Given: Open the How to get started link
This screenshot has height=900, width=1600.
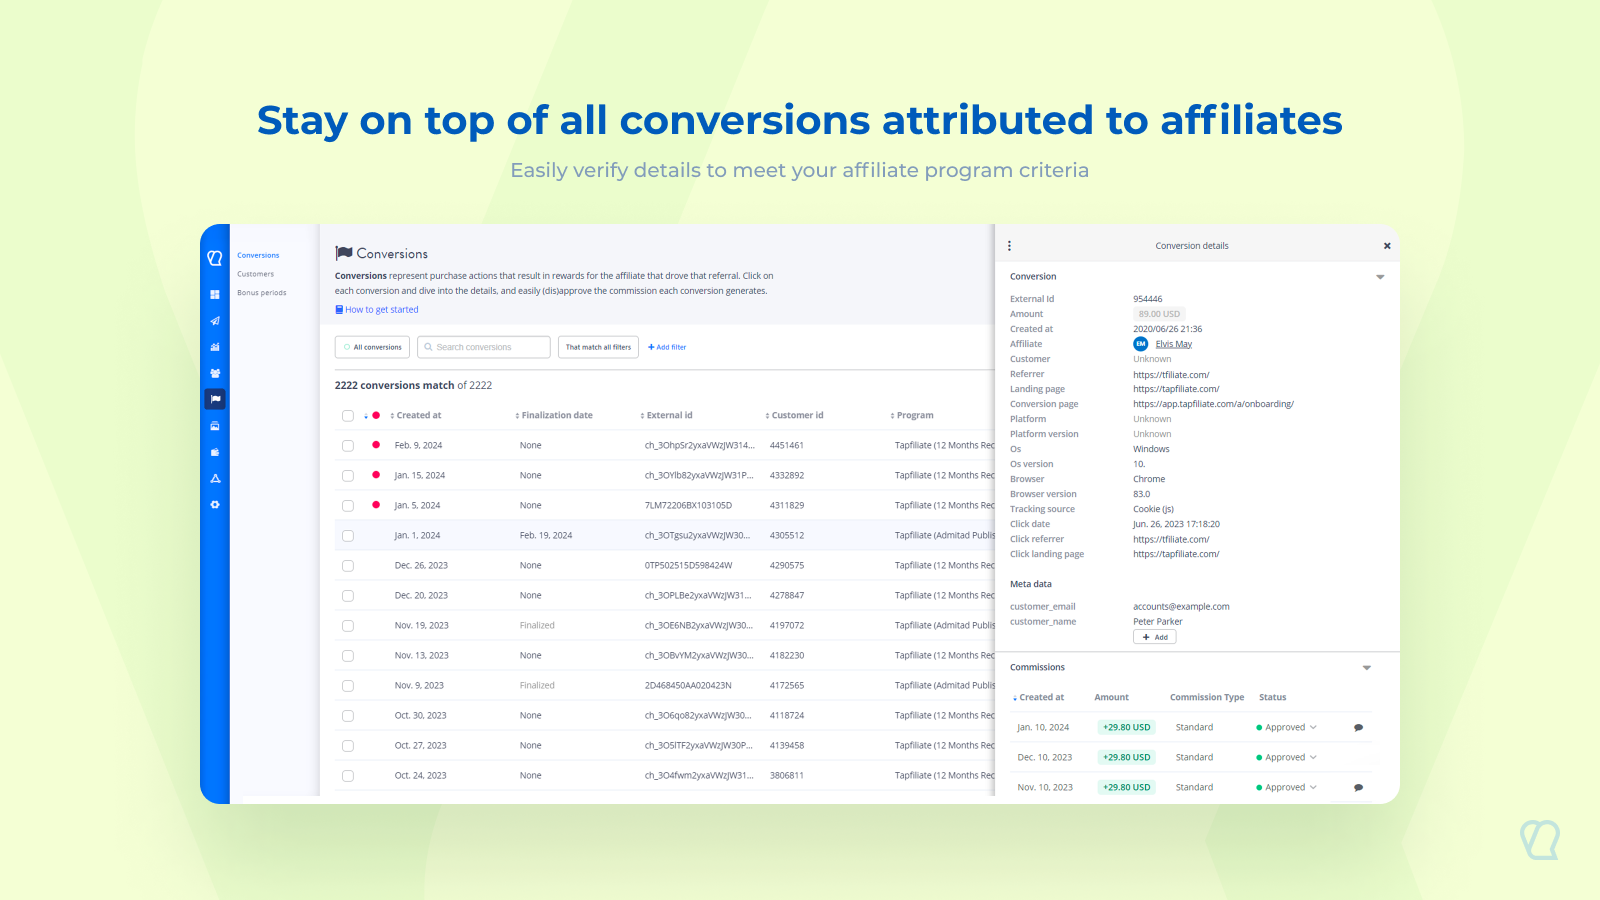Looking at the screenshot, I should 377,310.
